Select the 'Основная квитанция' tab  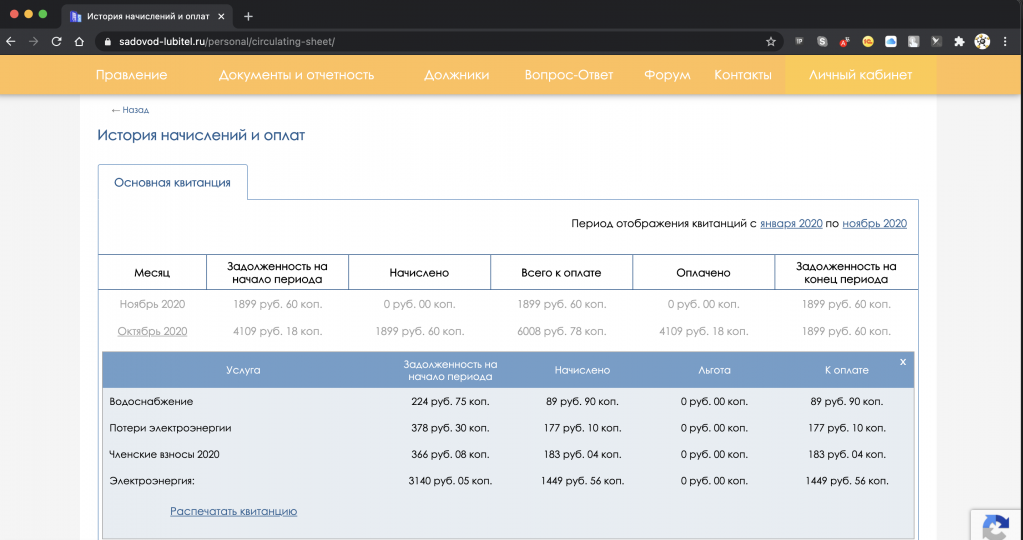pos(172,183)
